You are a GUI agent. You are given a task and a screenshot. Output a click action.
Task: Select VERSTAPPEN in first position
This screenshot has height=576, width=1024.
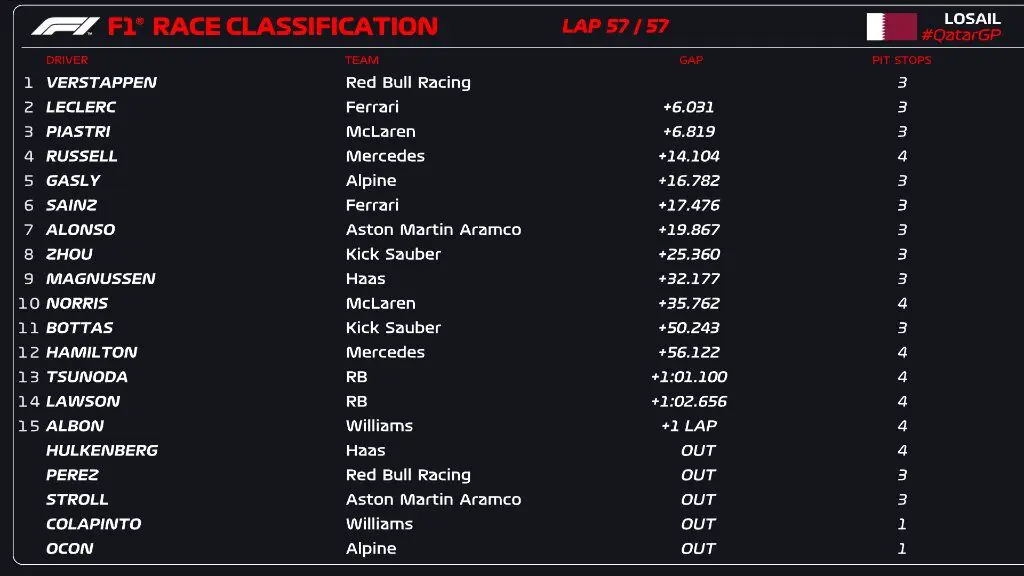(101, 83)
